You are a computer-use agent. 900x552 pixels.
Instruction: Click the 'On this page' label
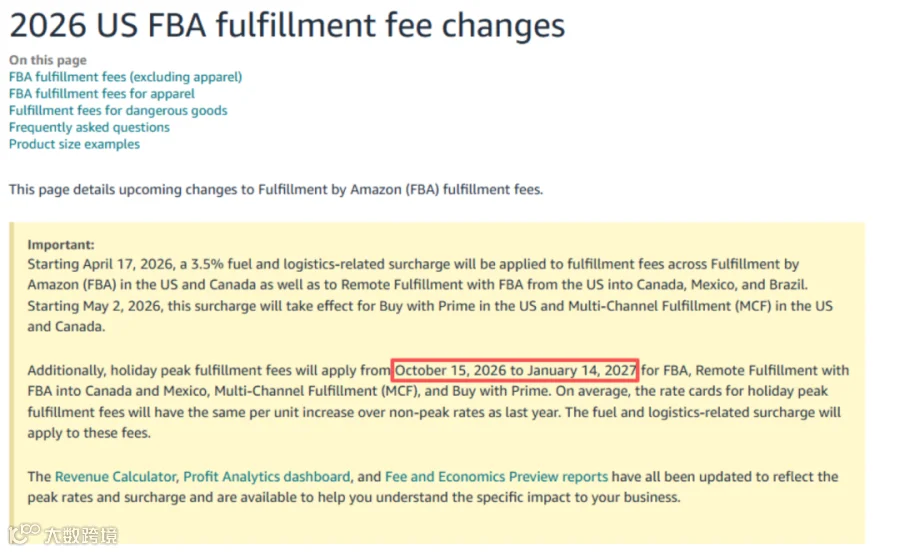pyautogui.click(x=48, y=60)
